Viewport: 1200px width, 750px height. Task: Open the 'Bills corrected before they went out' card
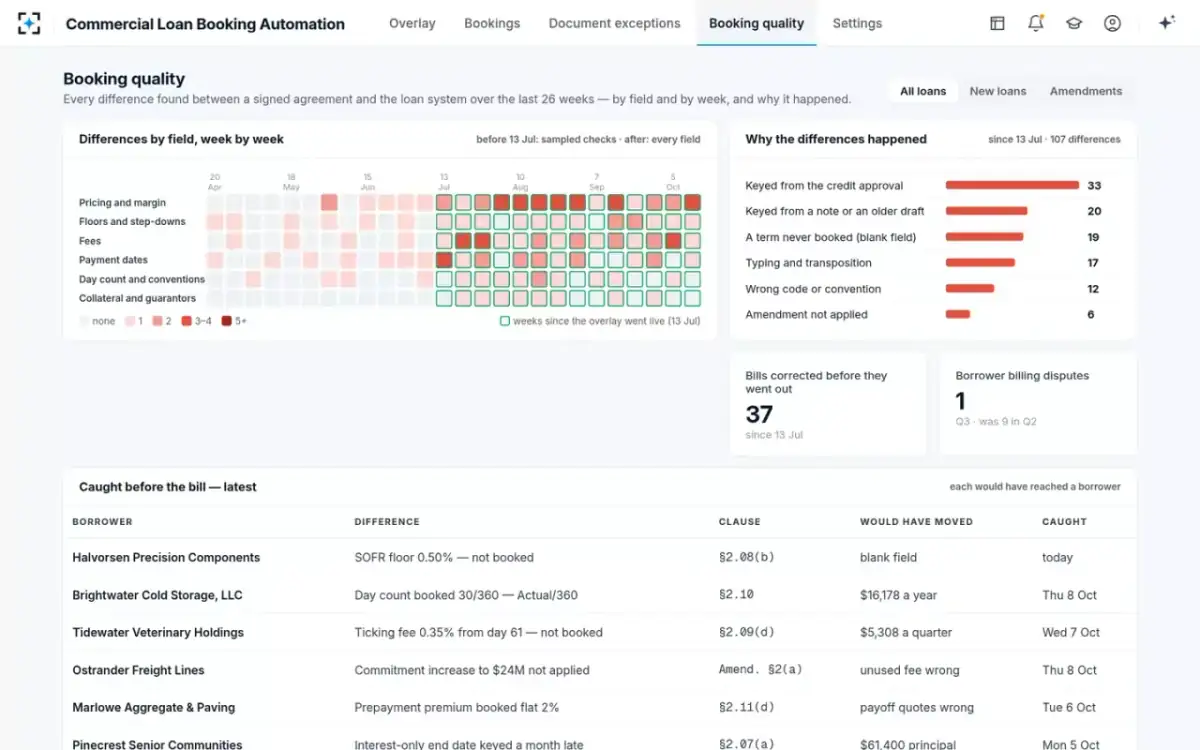pos(828,404)
